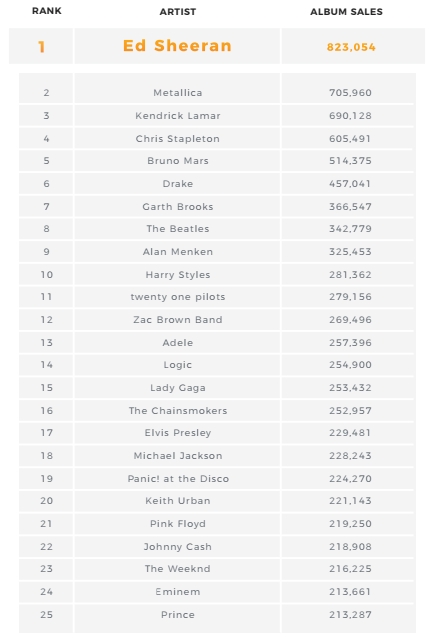
Task: Click the Pink Floyd artist cell
Action: 177,524
